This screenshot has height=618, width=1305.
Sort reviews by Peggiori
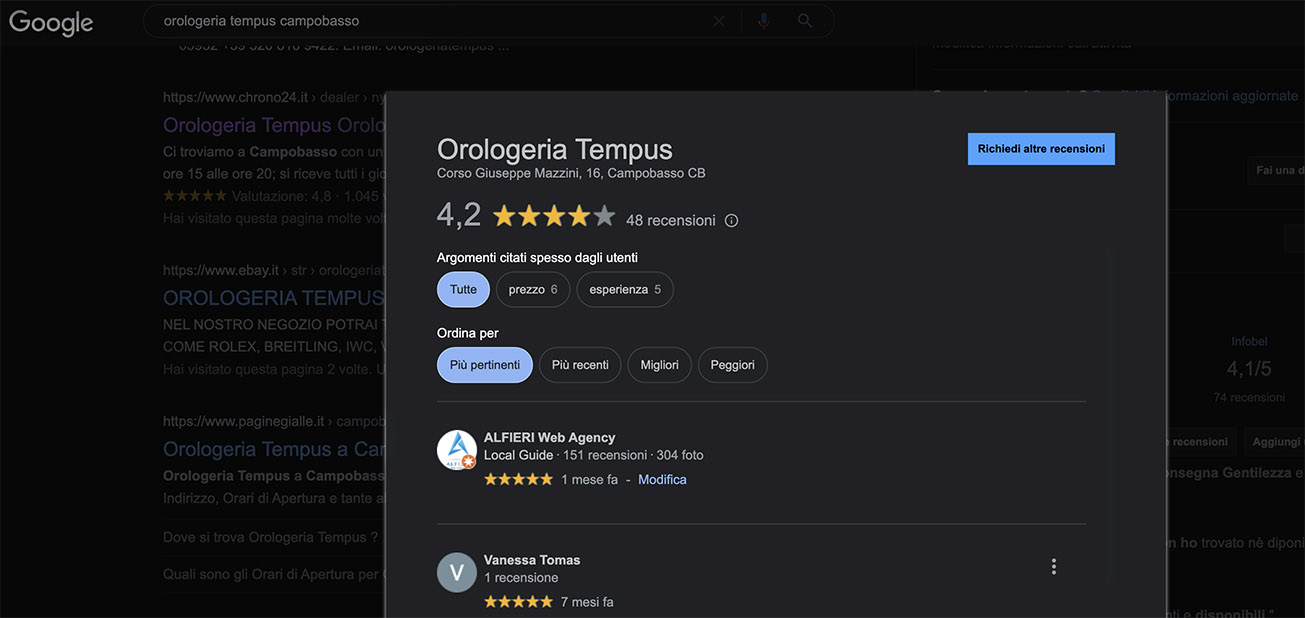pyautogui.click(x=732, y=365)
